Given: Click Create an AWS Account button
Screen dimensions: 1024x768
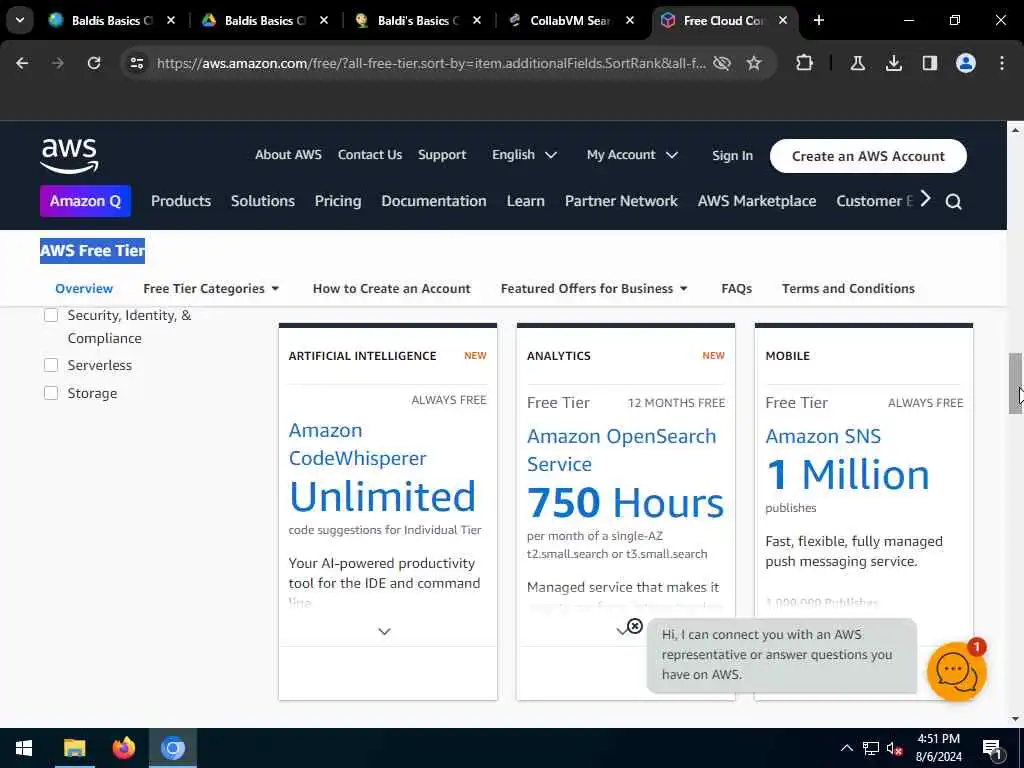Looking at the screenshot, I should pos(868,156).
